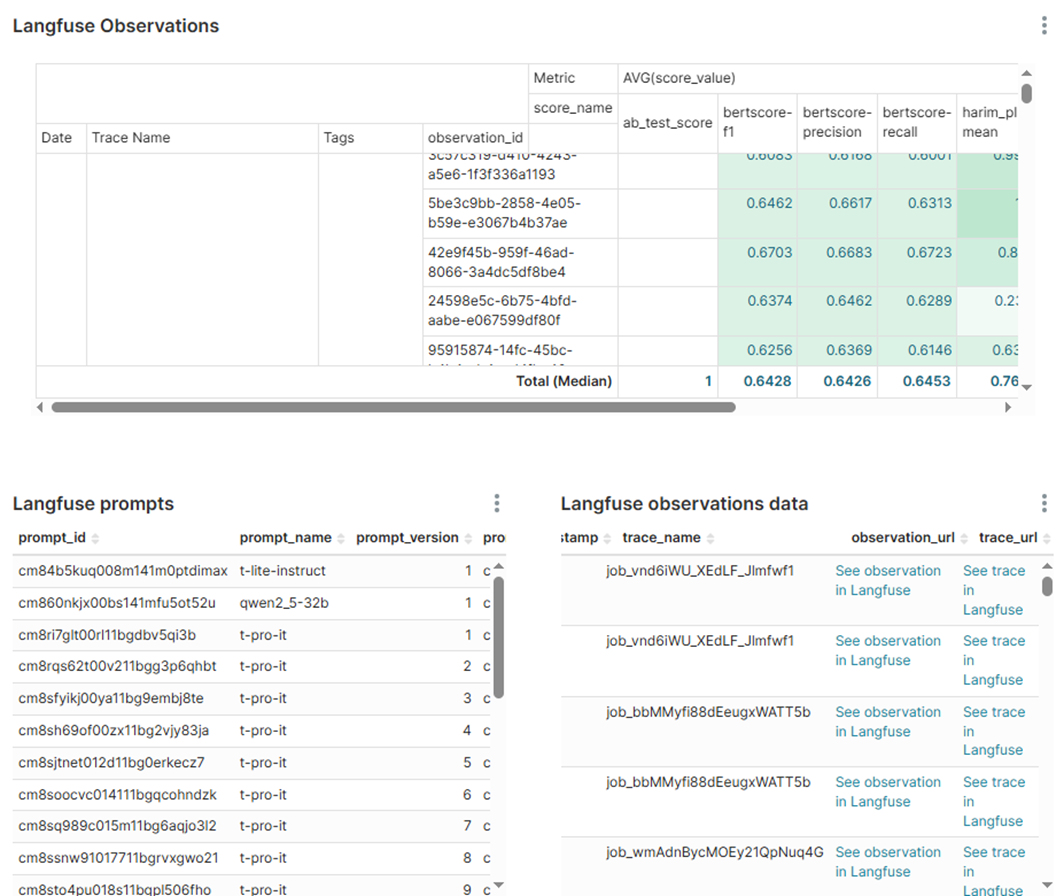
Task: Click the sort icon beside trace_name
Action: click(x=711, y=539)
